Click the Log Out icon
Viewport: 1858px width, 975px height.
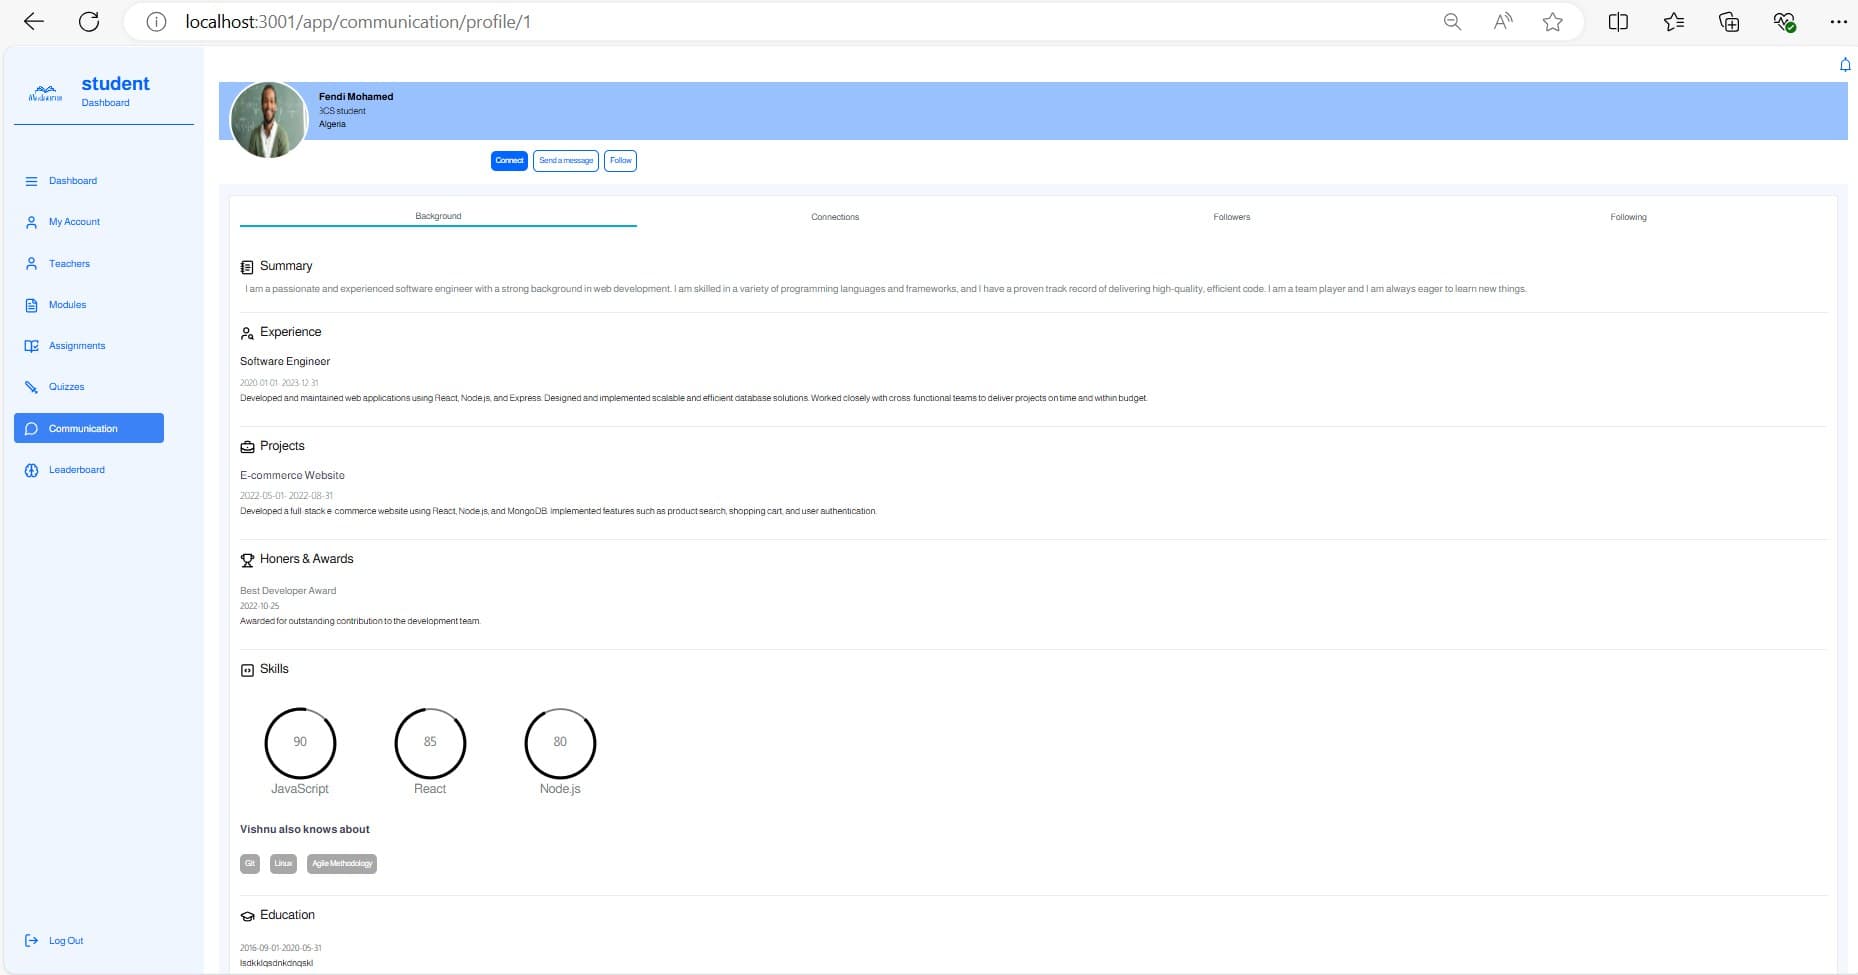coord(31,941)
